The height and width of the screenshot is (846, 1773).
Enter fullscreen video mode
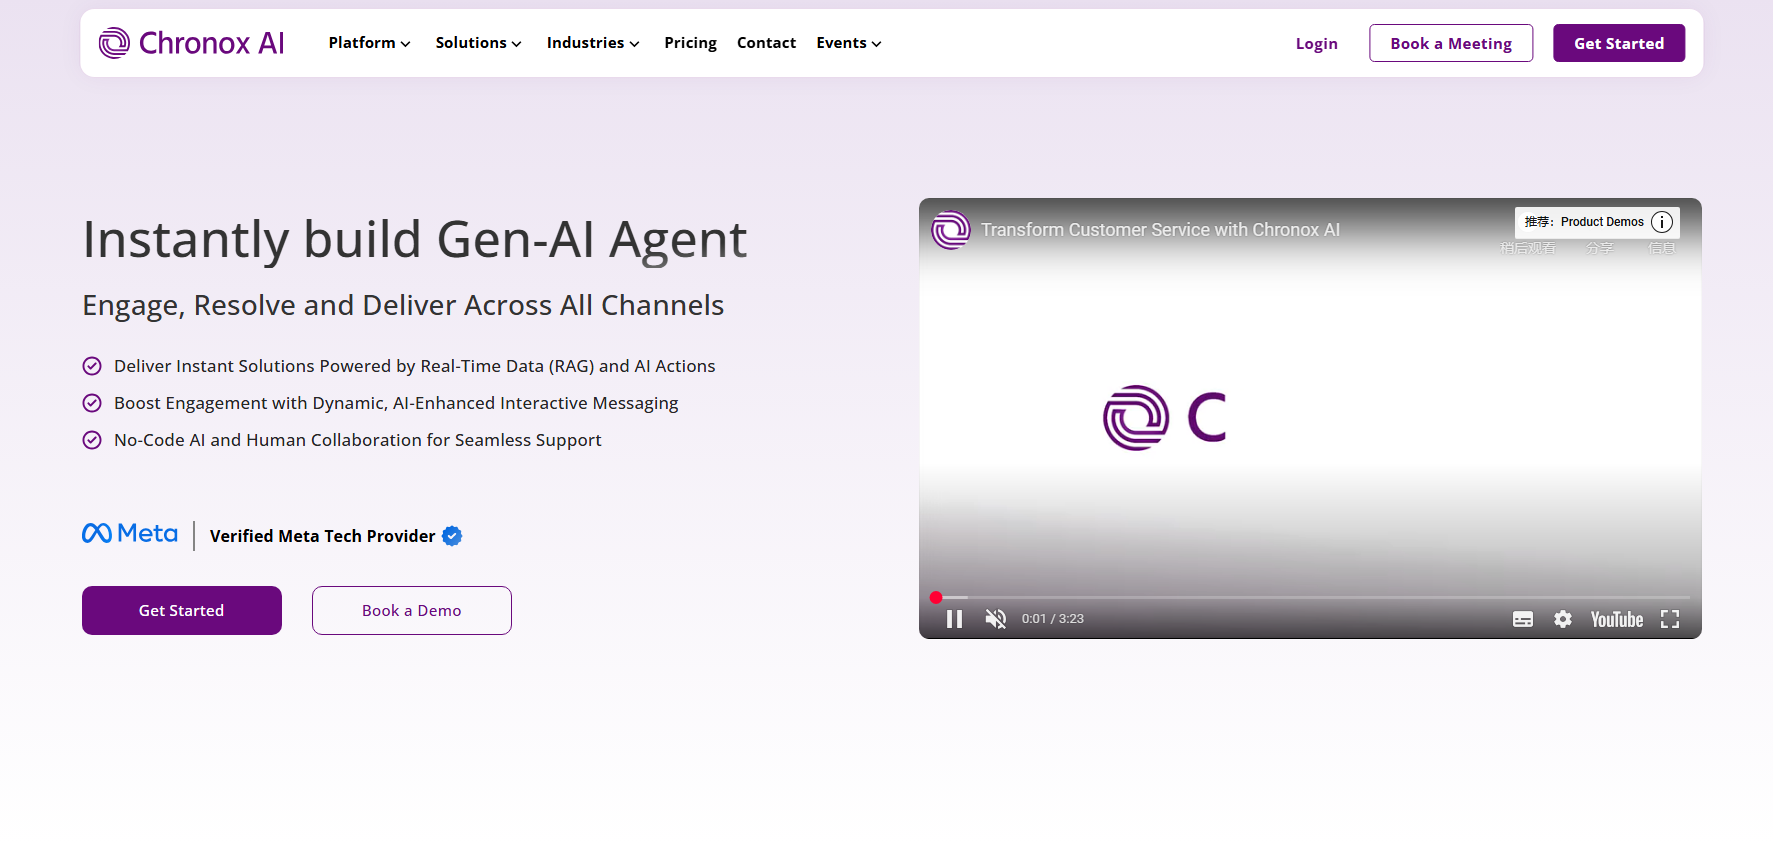1669,619
